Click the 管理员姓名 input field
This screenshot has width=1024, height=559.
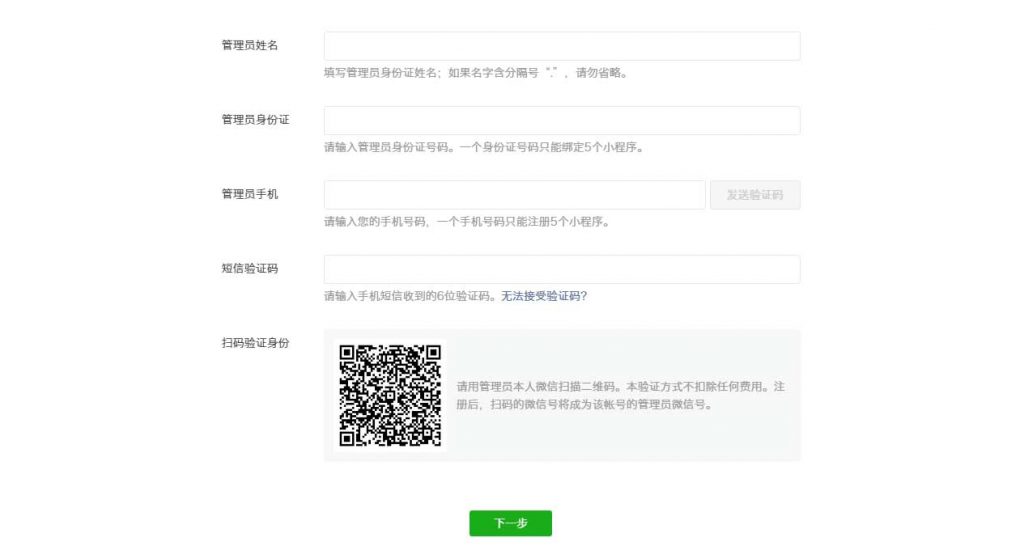coord(562,46)
